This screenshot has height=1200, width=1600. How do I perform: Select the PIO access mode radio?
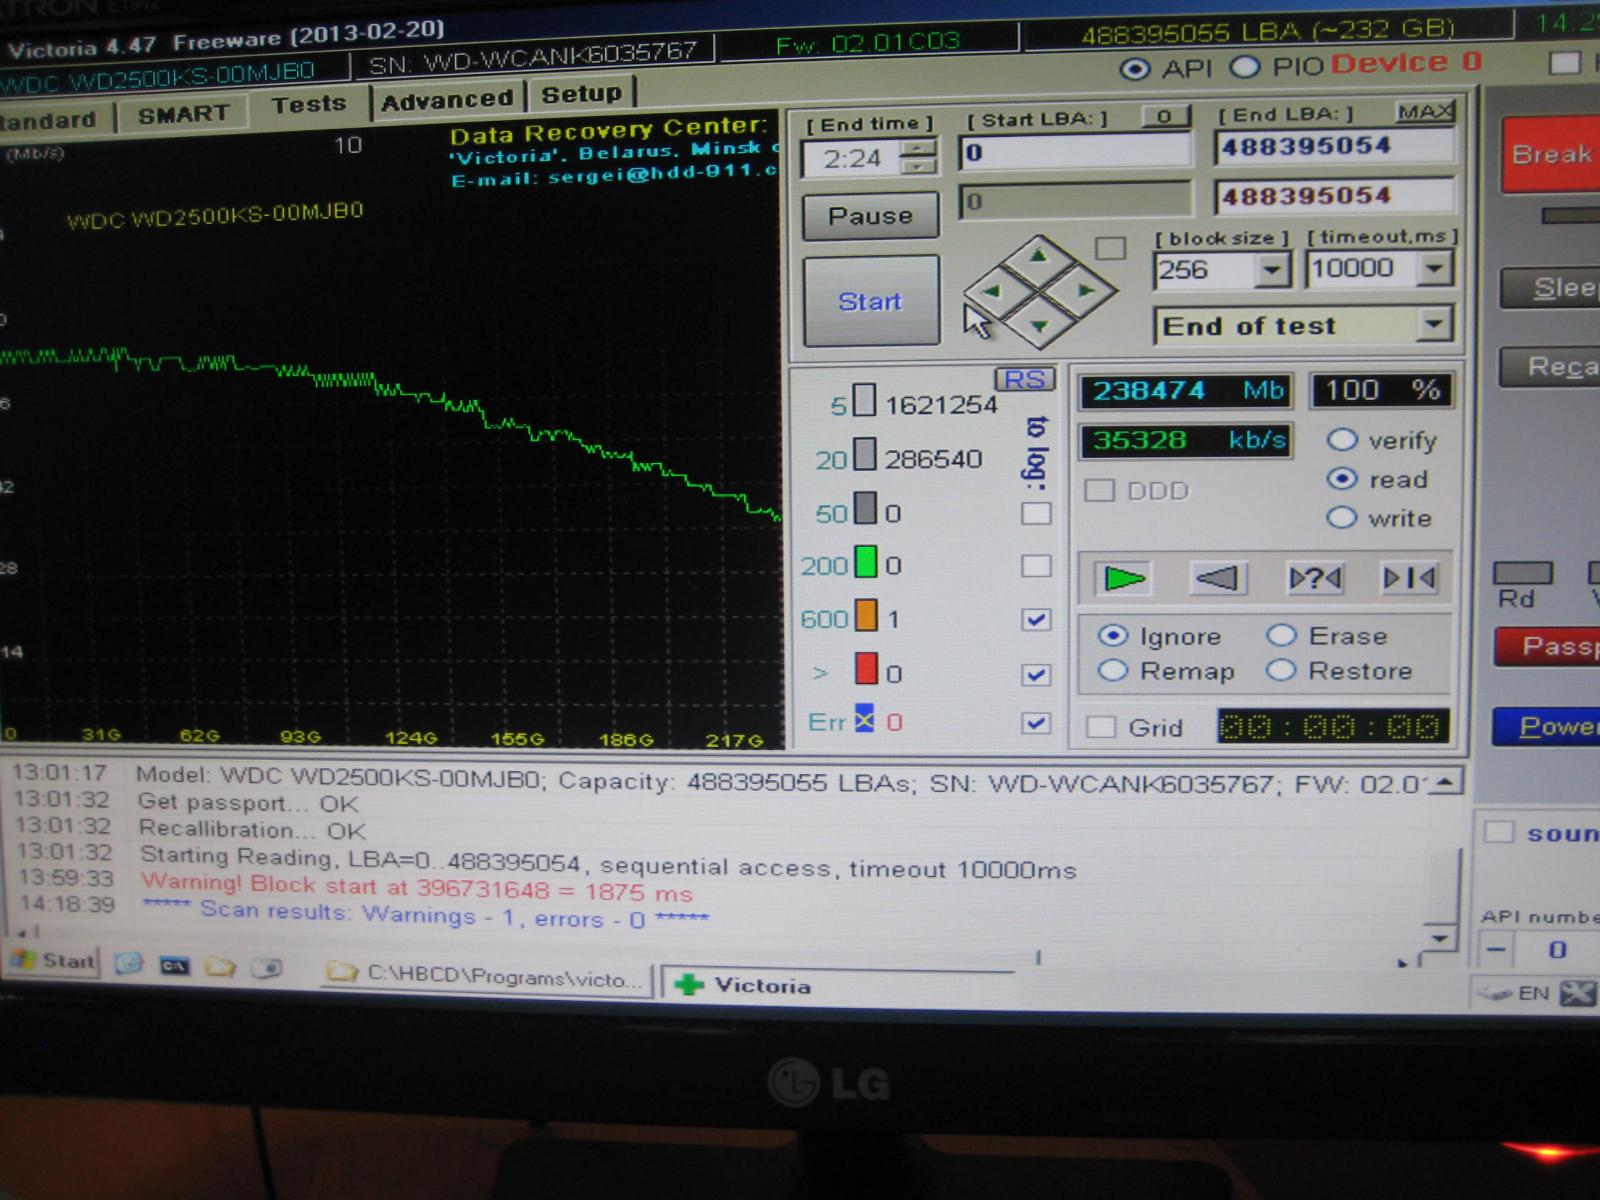pos(1244,67)
